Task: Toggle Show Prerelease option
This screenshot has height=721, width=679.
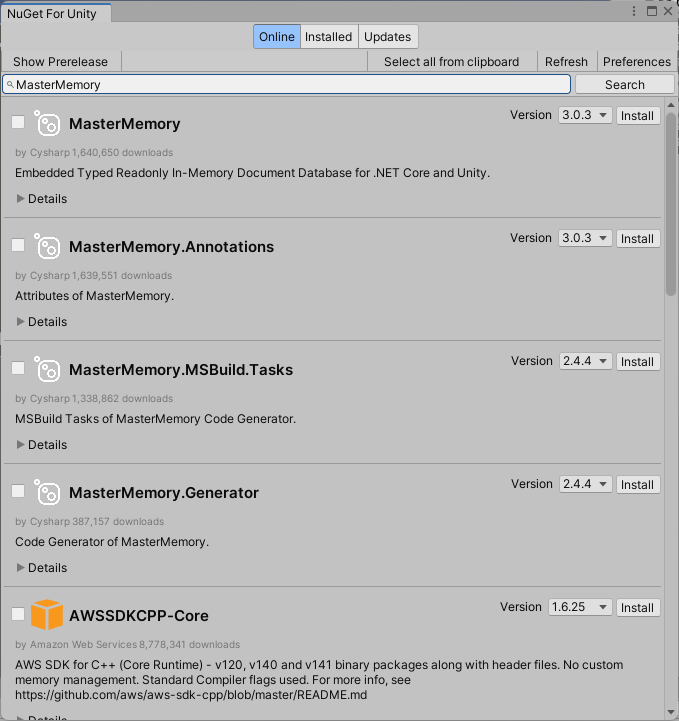Action: coord(61,62)
